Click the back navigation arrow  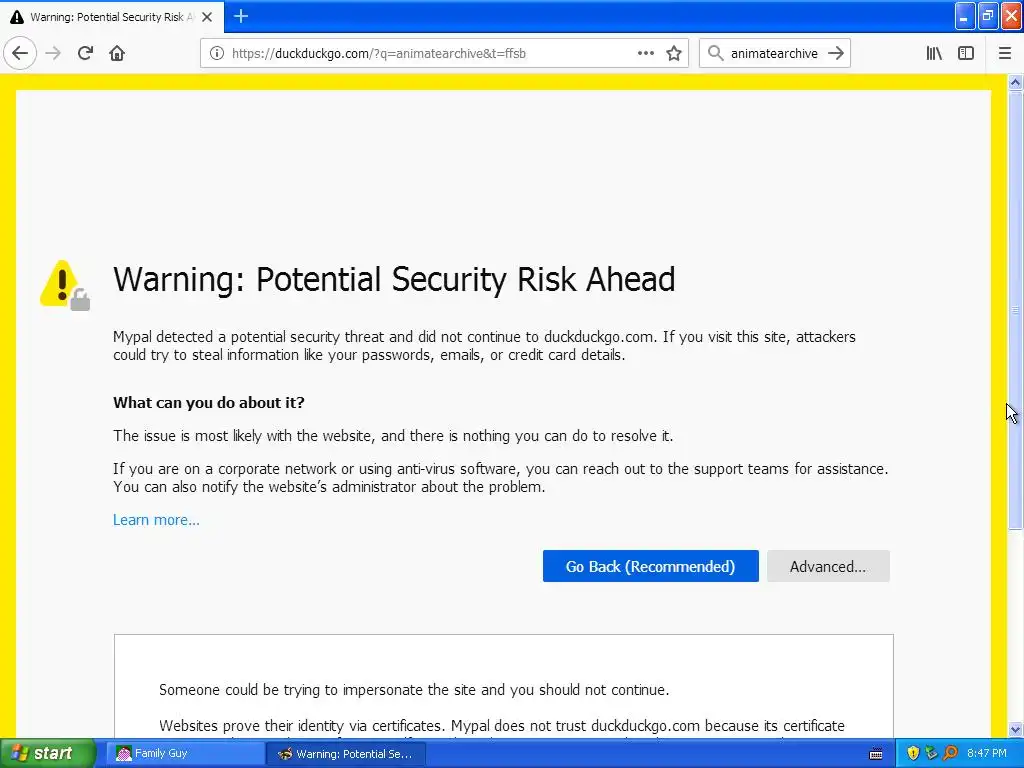point(20,53)
